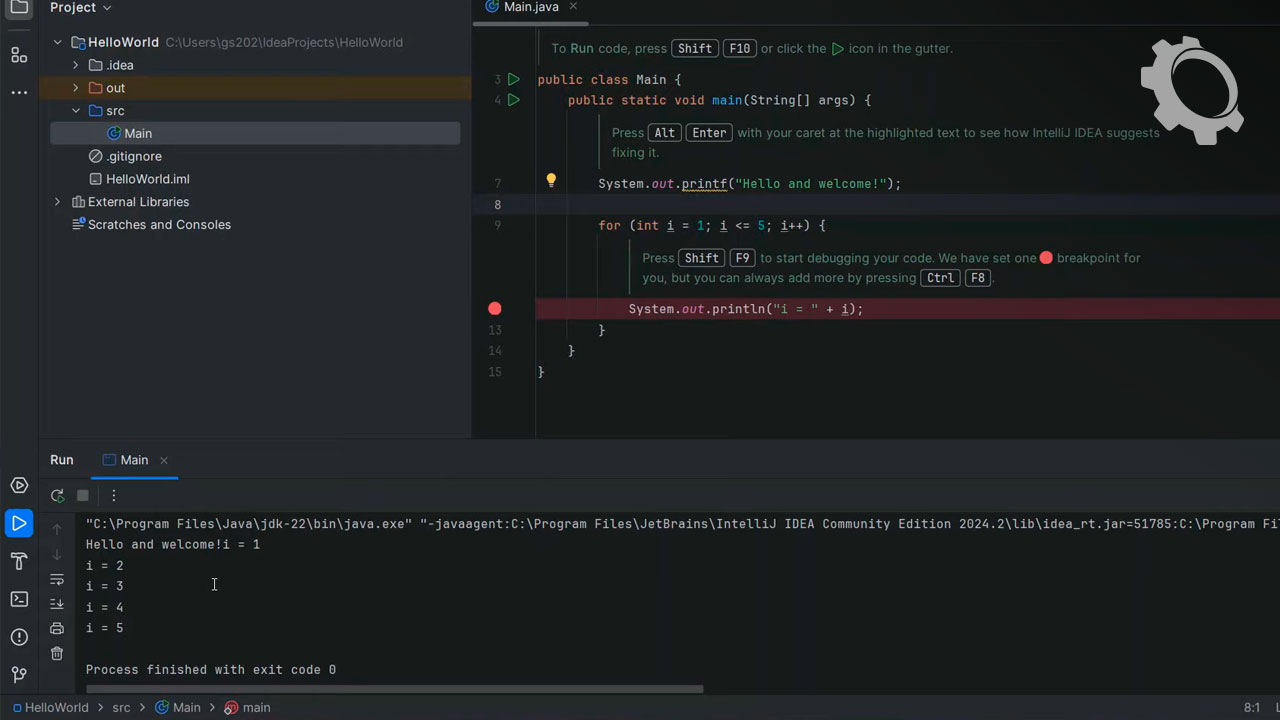
Task: Click the print icon in console sidebar
Action: point(57,628)
